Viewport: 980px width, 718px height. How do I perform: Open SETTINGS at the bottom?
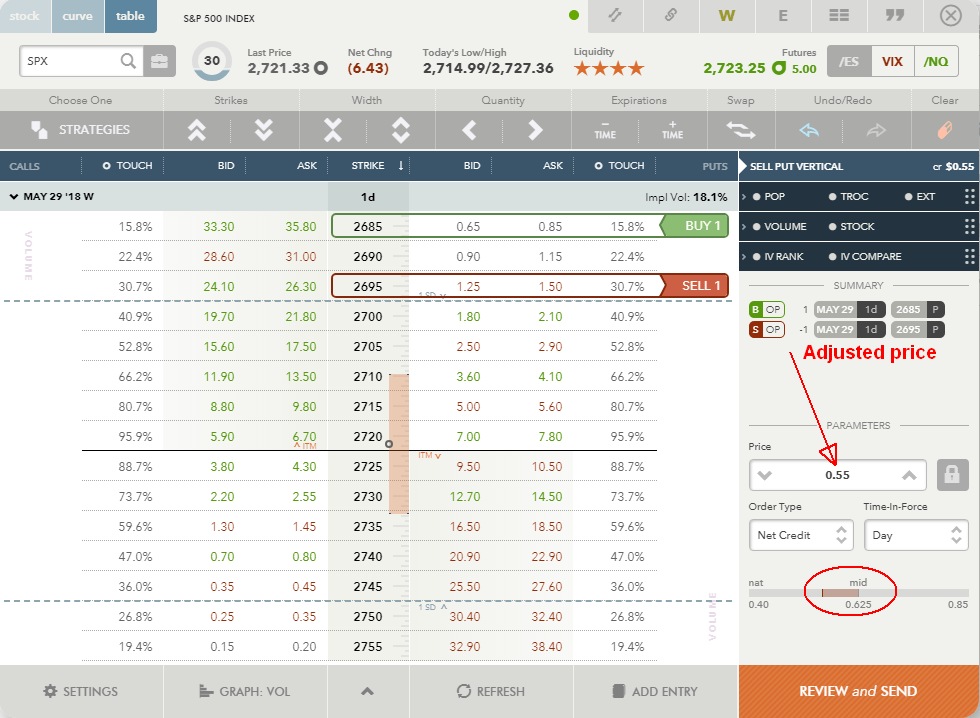click(81, 691)
